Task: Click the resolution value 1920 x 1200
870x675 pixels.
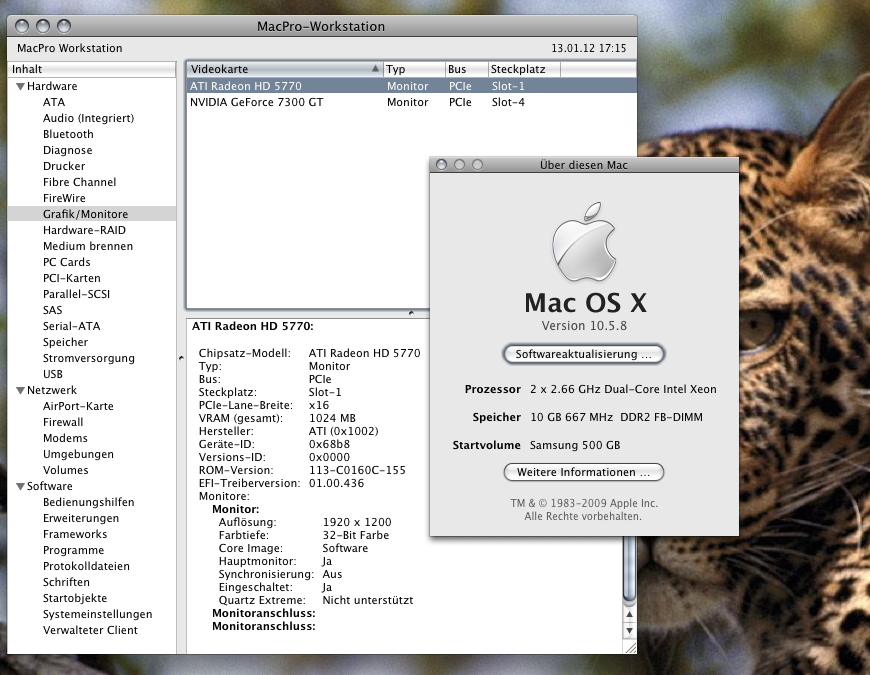Action: coord(357,522)
